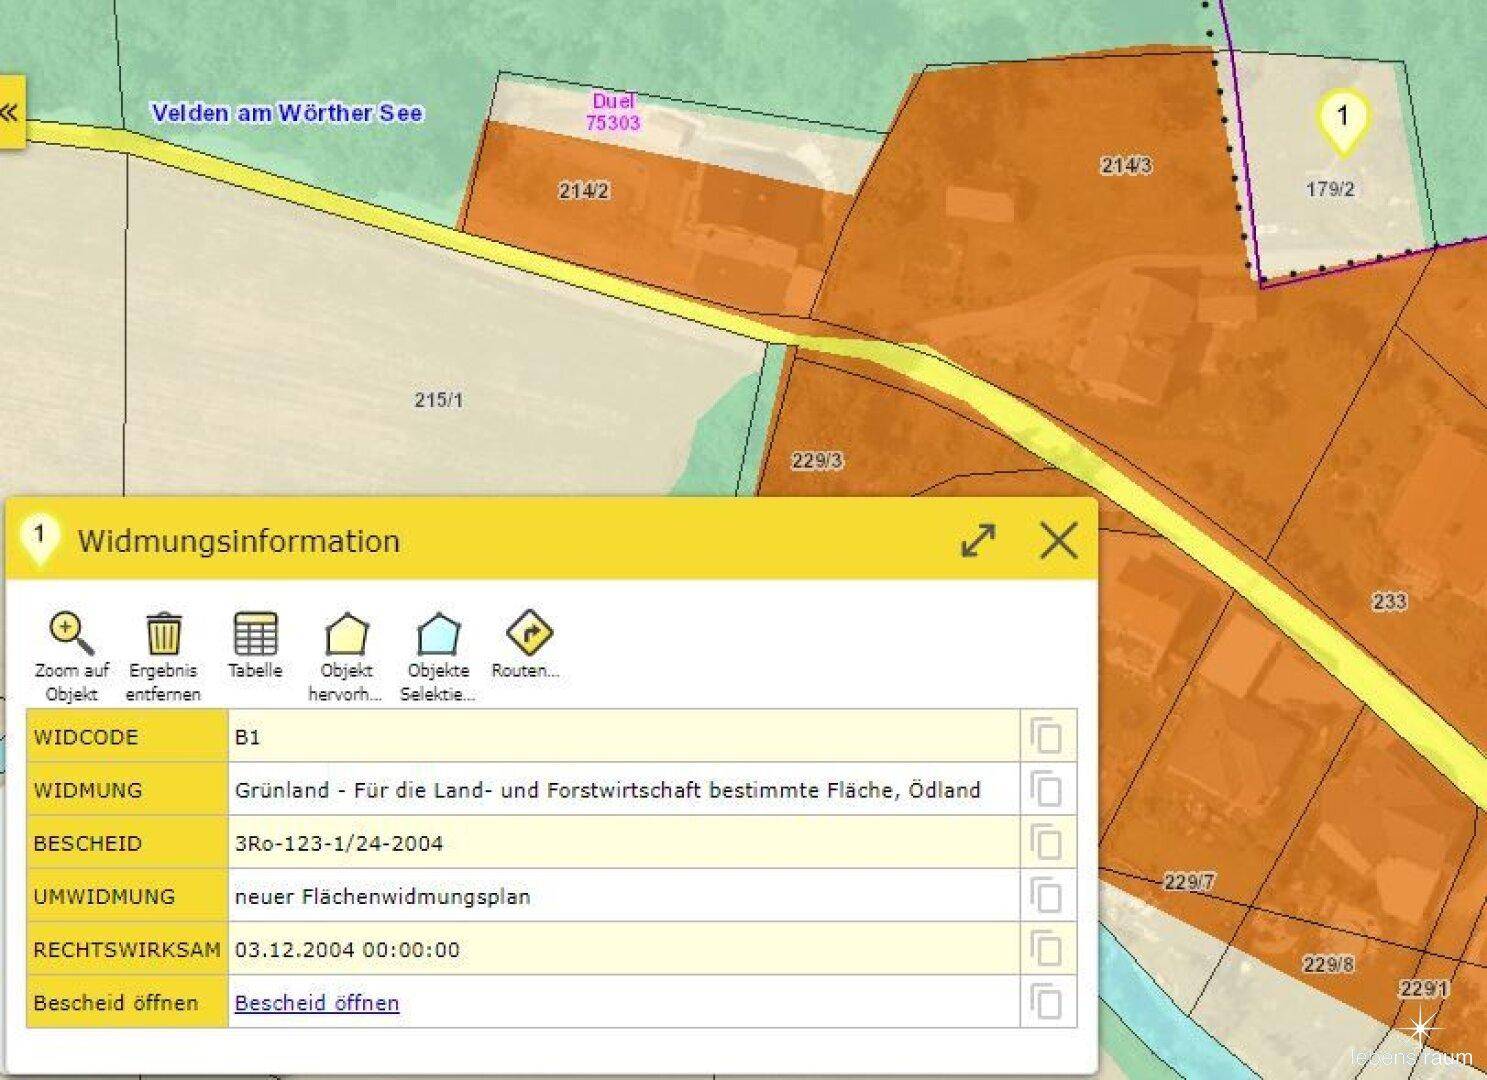Select parcel label 214/2 on map
Image resolution: width=1487 pixels, height=1080 pixels.
click(584, 191)
